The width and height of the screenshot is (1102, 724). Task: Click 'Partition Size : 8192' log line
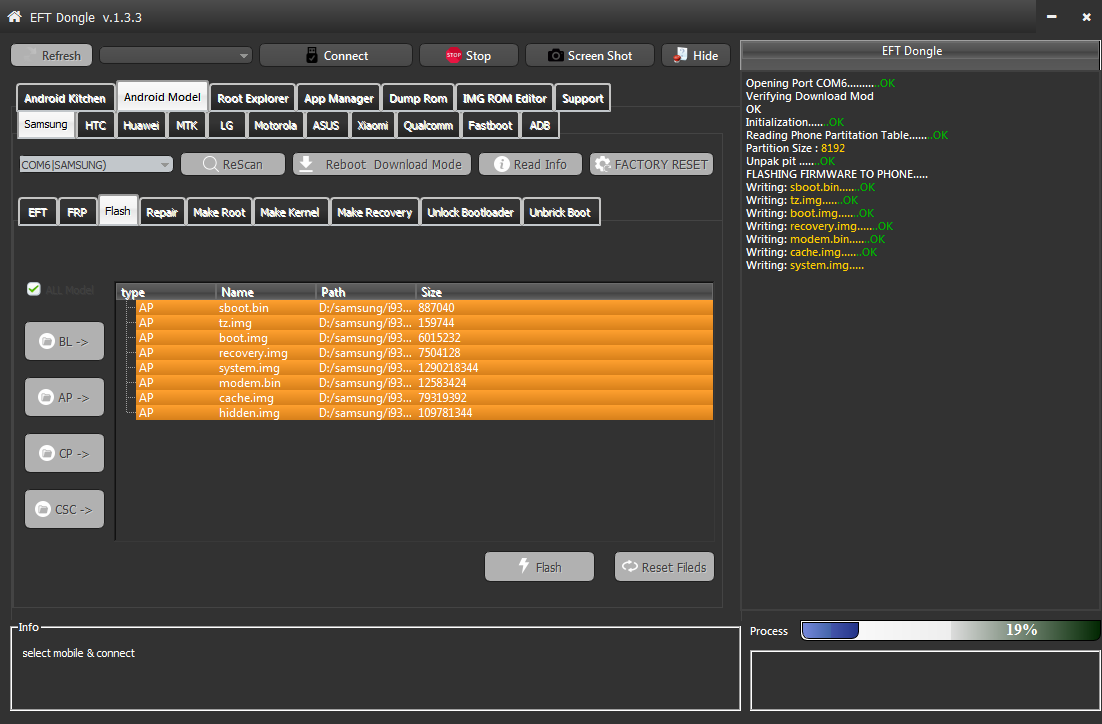tap(795, 148)
